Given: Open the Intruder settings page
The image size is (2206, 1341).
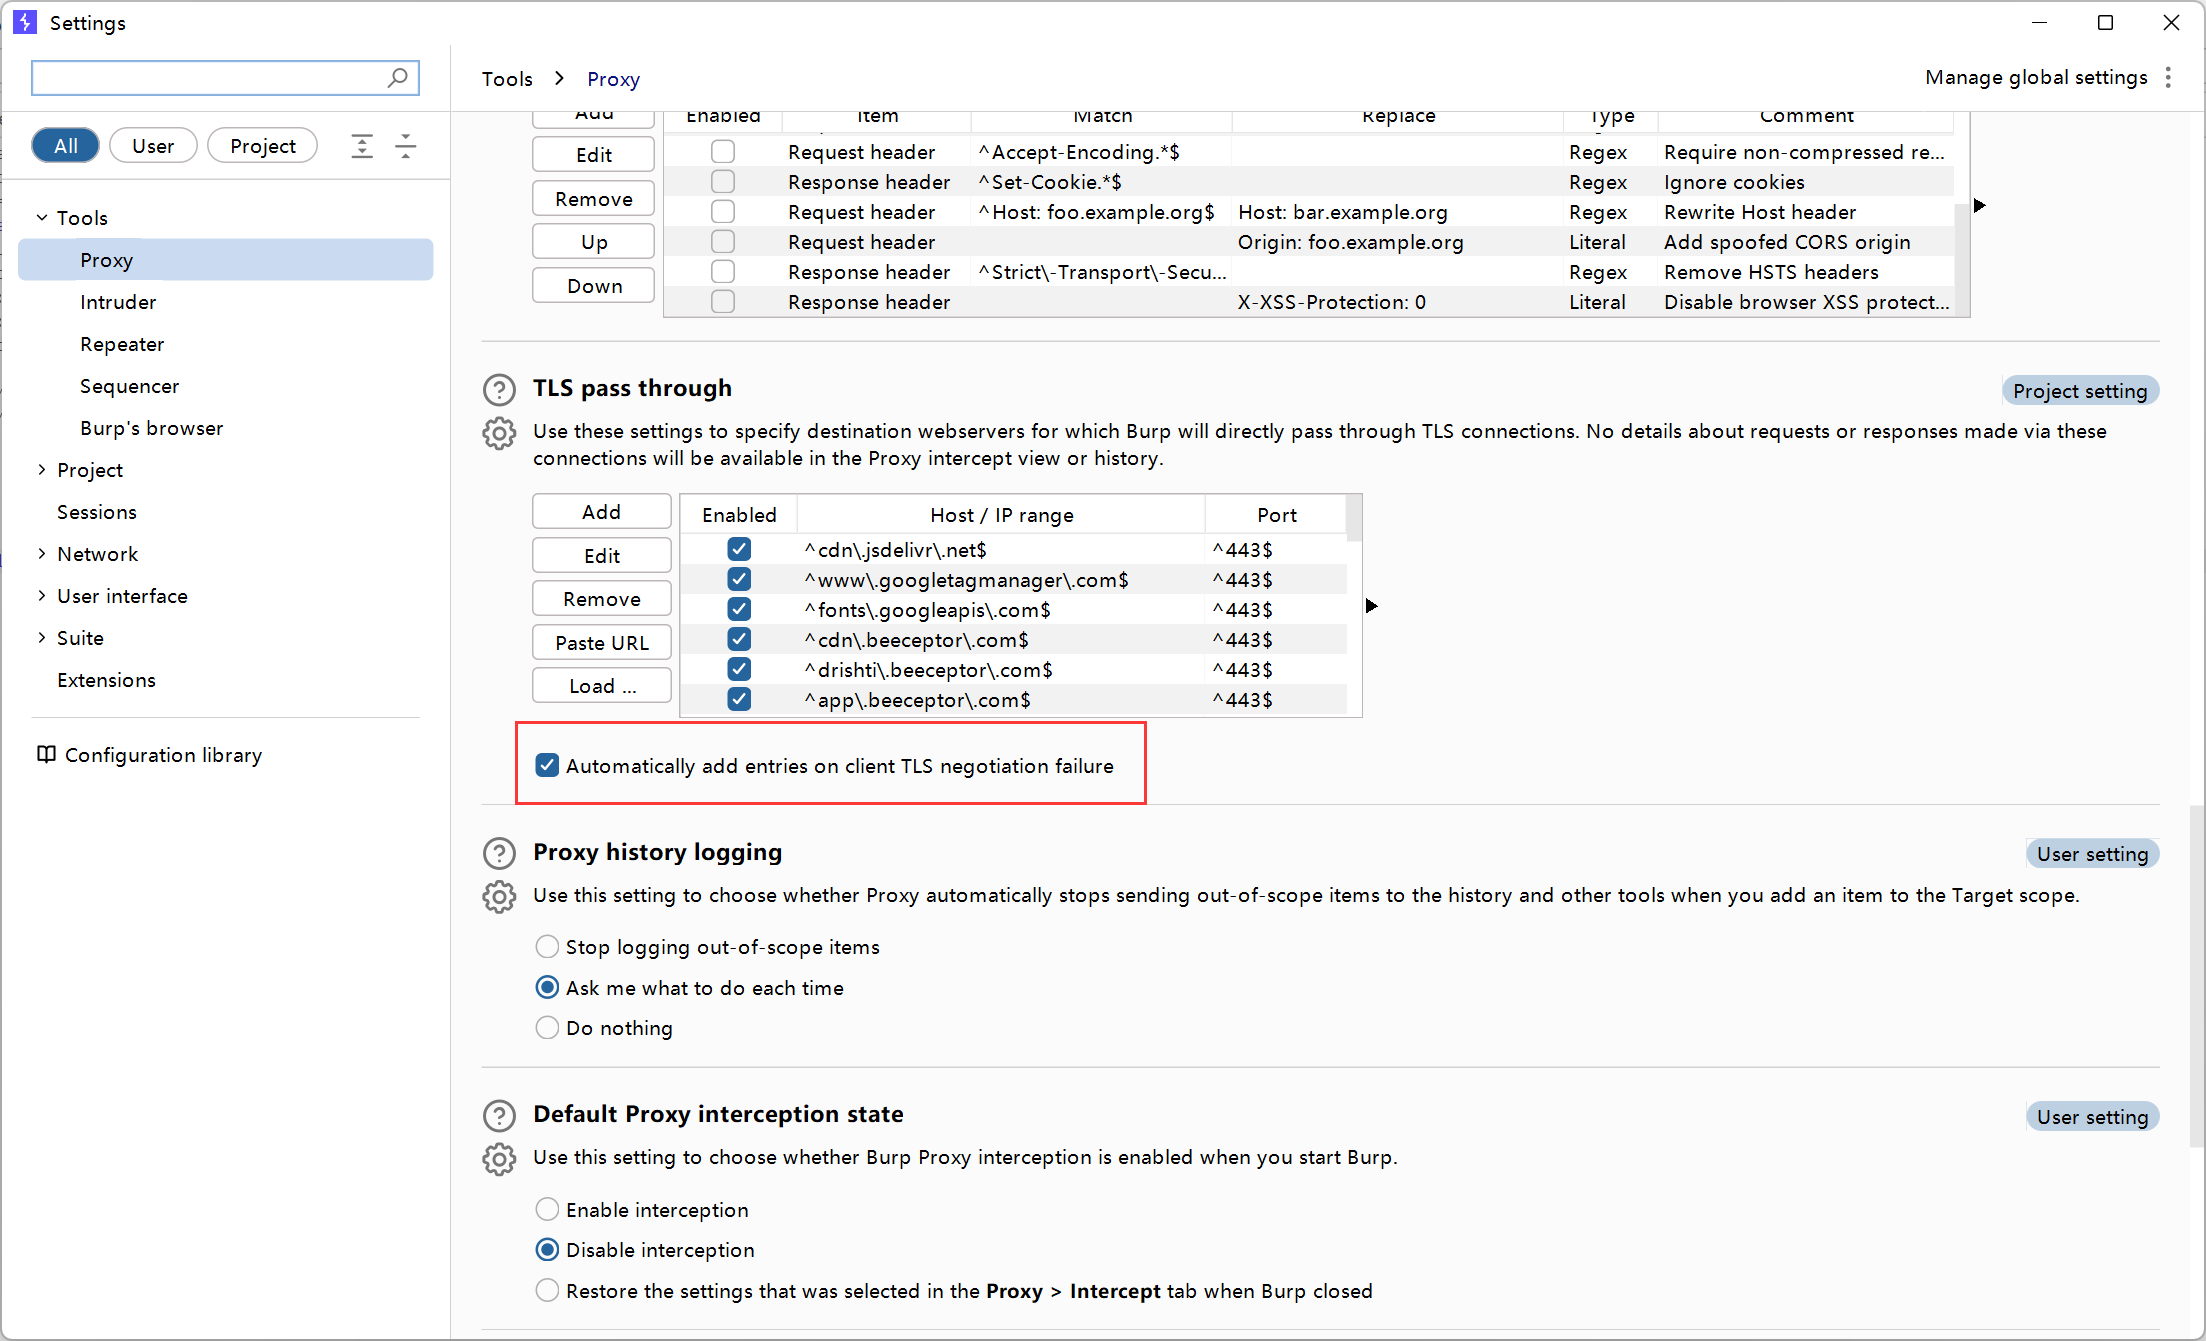Looking at the screenshot, I should pos(118,302).
